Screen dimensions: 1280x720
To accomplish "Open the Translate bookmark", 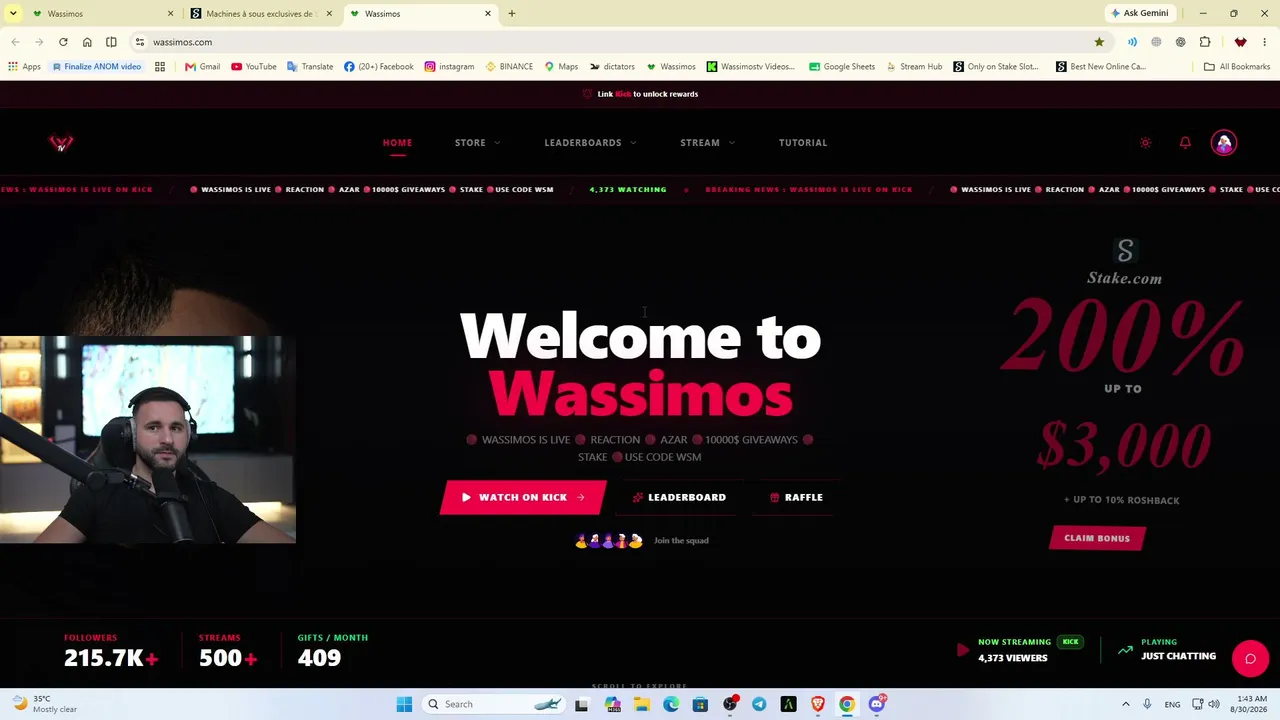I will point(310,67).
